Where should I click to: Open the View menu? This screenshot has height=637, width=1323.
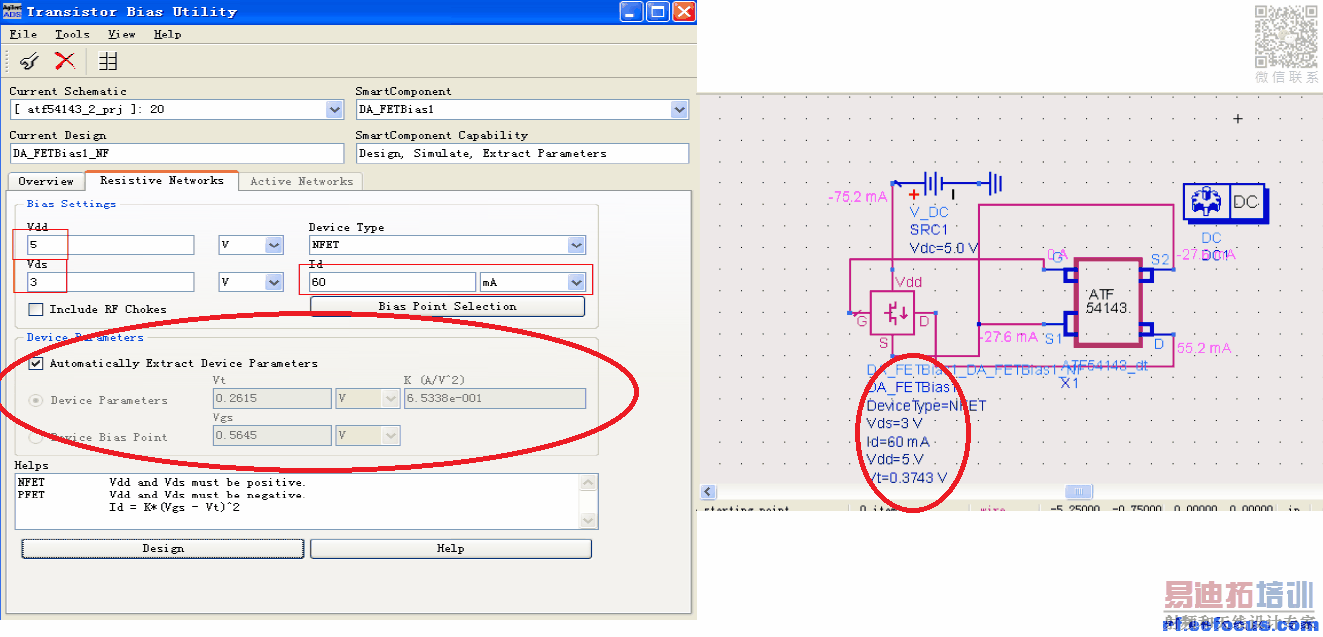coord(122,34)
